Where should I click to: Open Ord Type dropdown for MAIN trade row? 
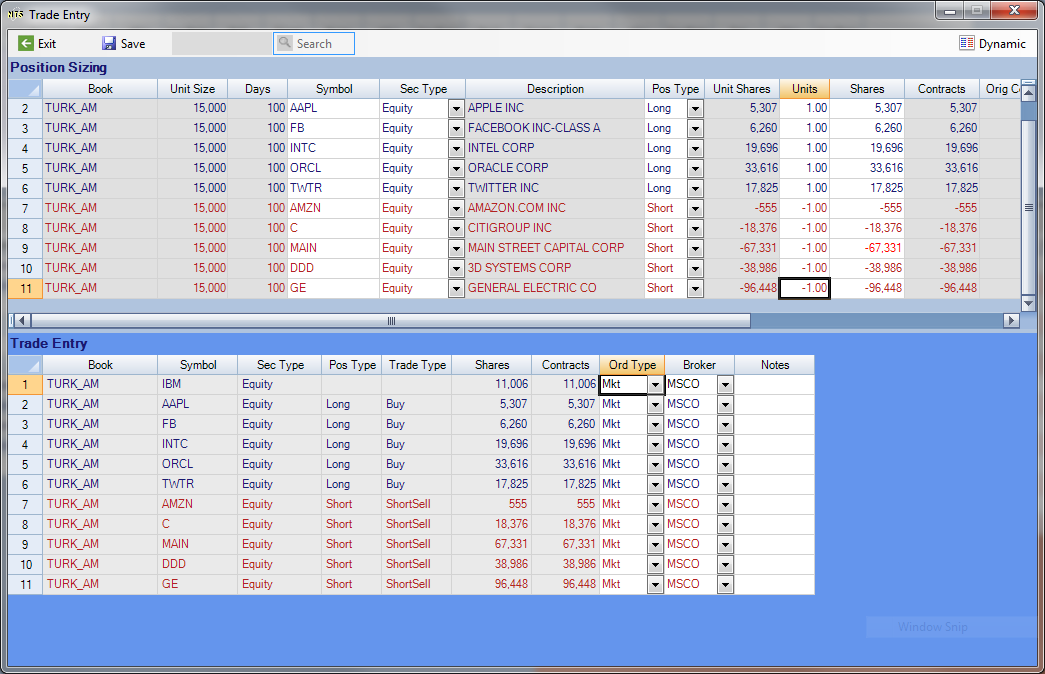coord(655,544)
